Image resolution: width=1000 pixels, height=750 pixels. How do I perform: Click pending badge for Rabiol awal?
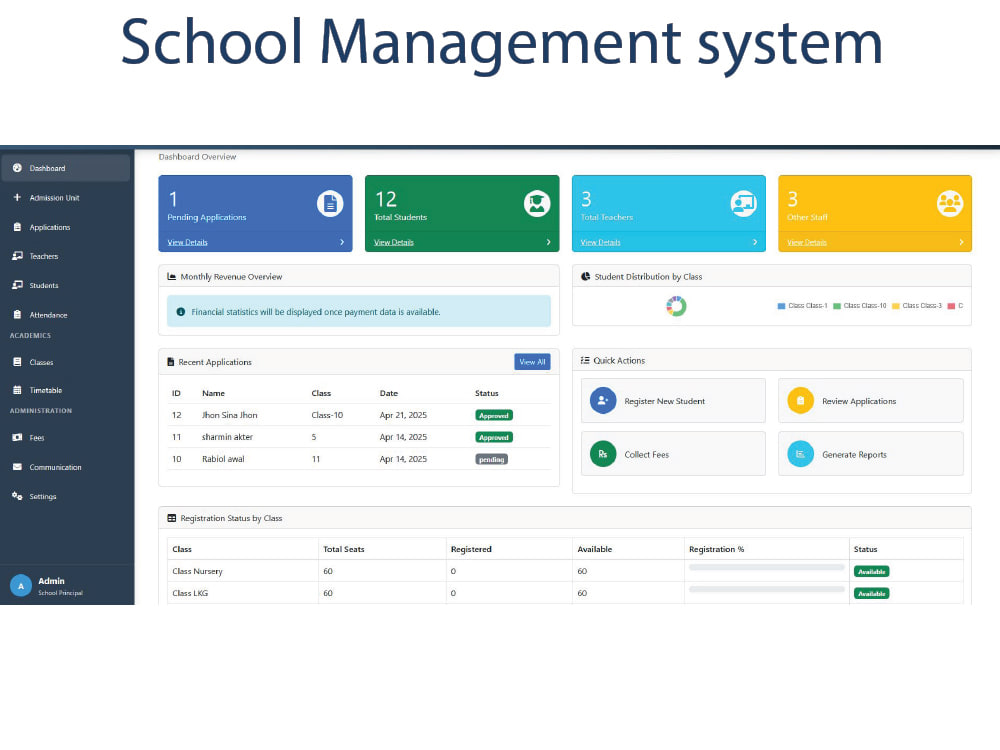click(492, 459)
